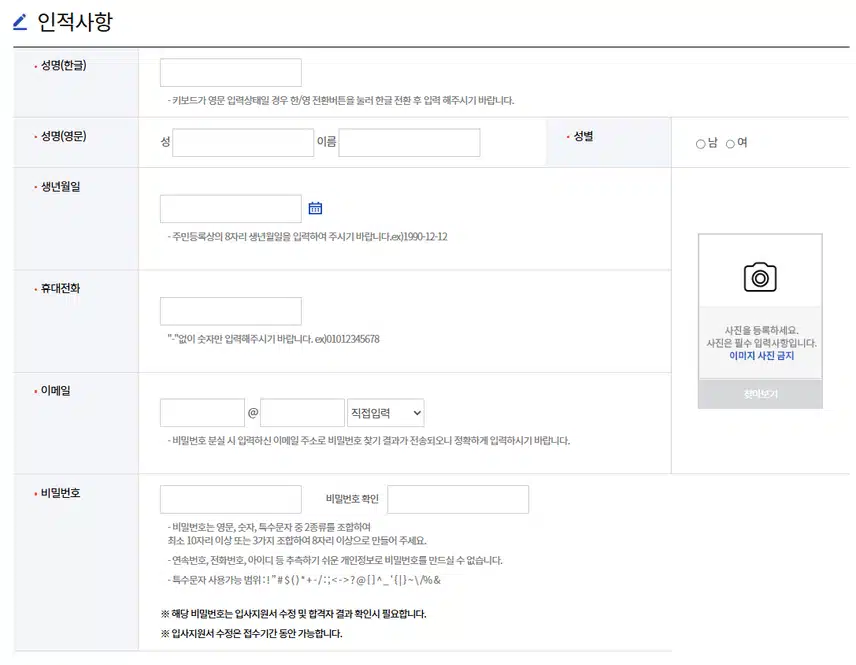Click the 사진을 등록하세요 photo prompt text
Image resolution: width=856 pixels, height=665 pixels.
pos(761,330)
